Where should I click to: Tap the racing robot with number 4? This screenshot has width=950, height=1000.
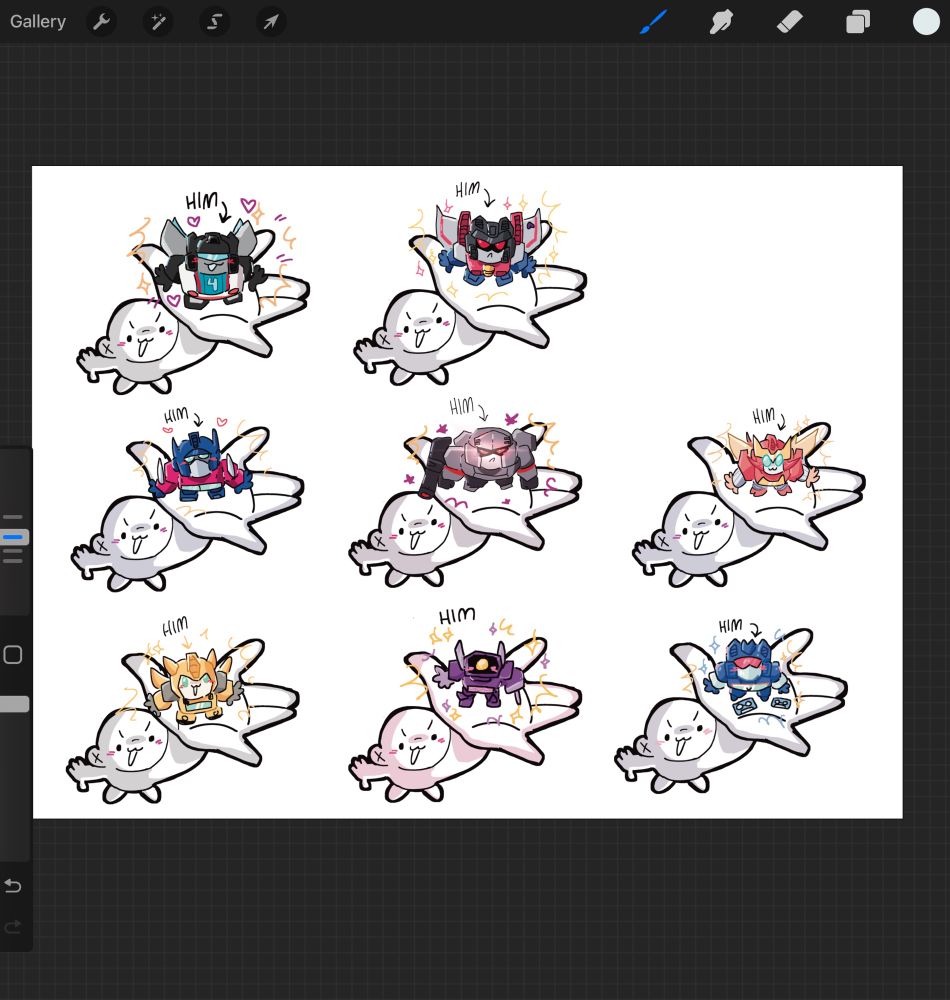click(x=209, y=264)
